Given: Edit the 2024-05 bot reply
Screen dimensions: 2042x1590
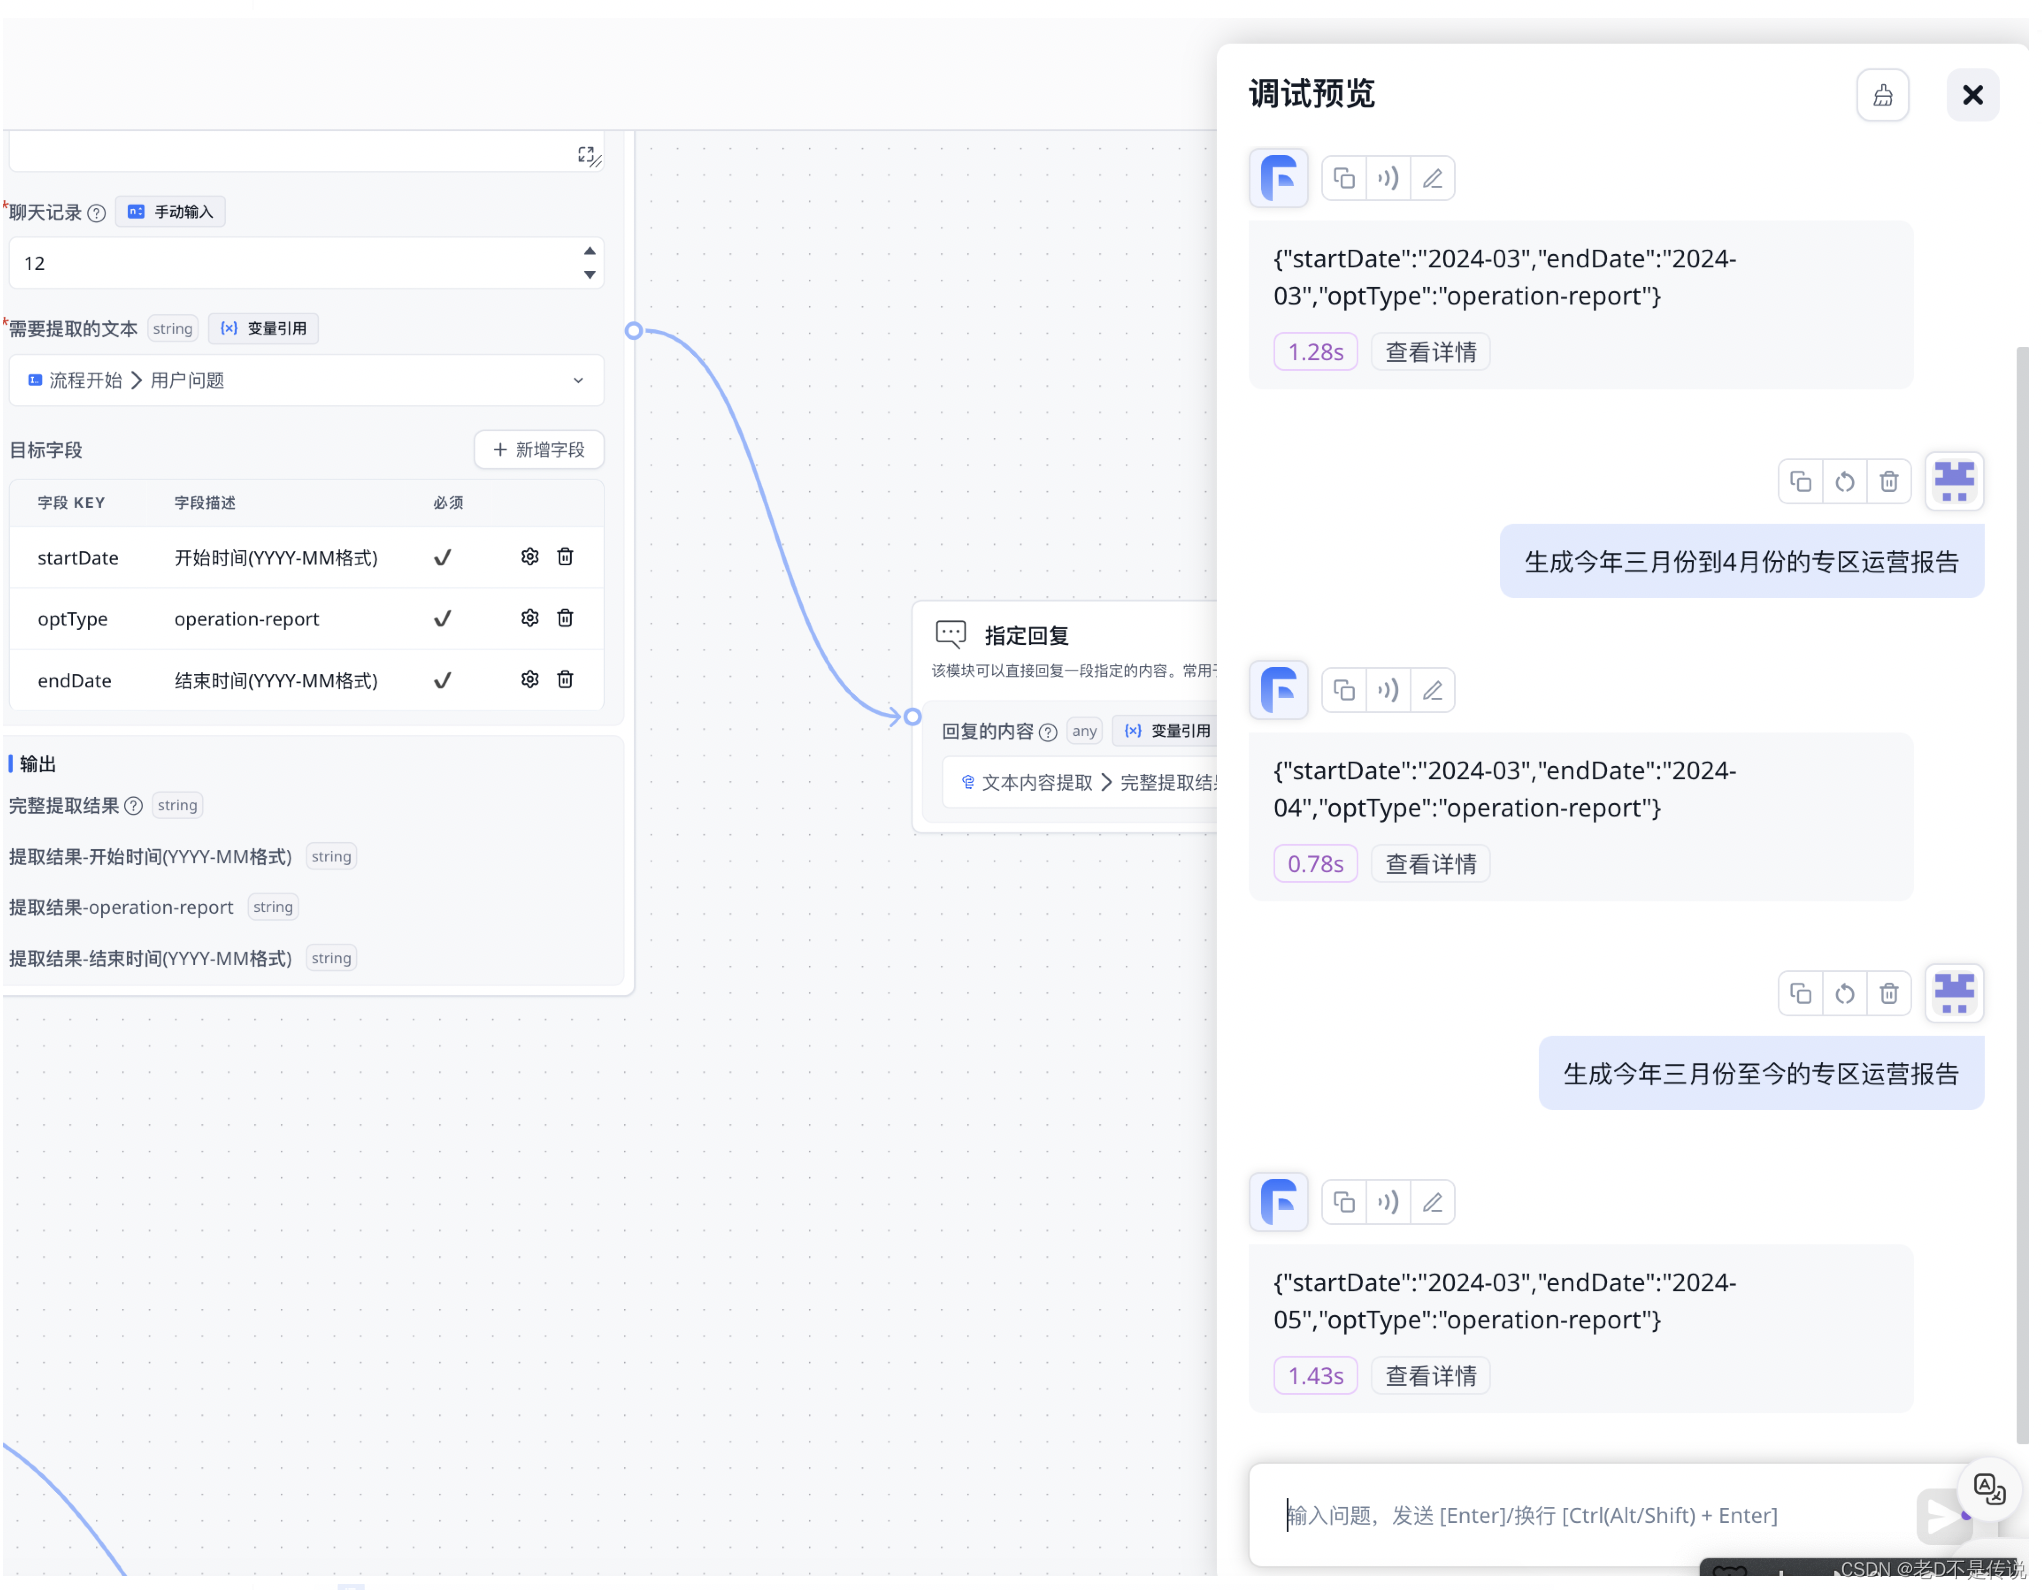Looking at the screenshot, I should click(1432, 1202).
